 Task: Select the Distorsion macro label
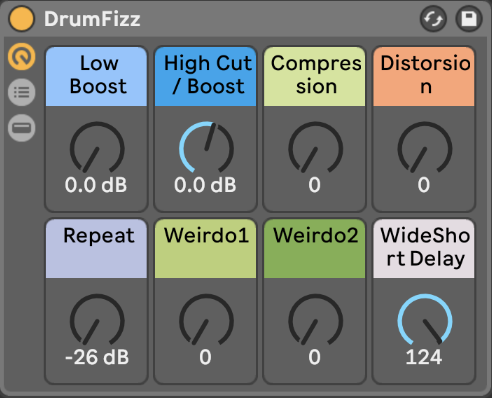424,77
